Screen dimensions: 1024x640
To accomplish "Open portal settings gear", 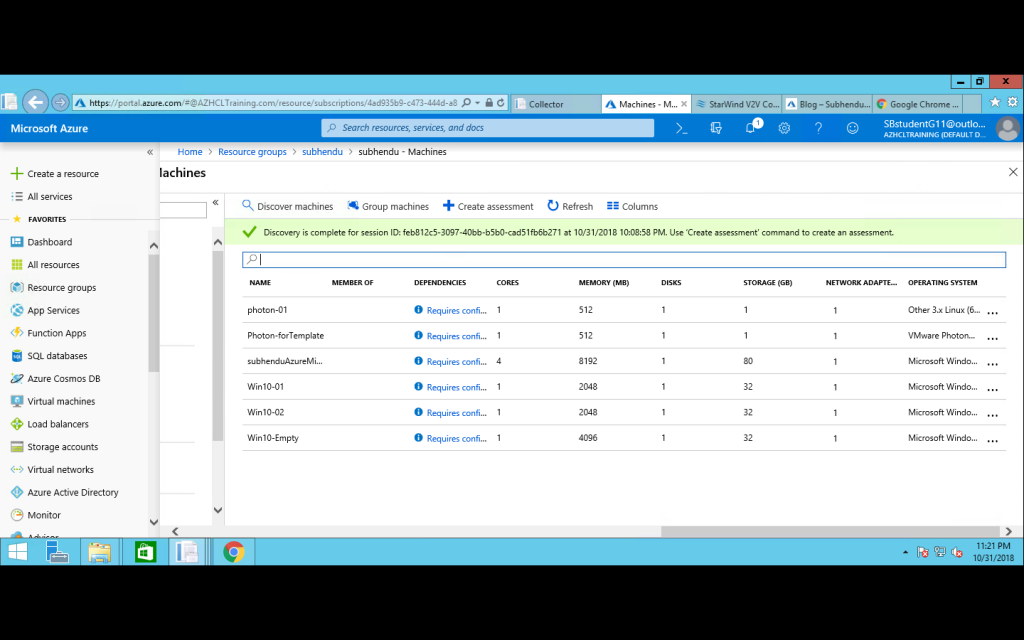I will tap(784, 129).
